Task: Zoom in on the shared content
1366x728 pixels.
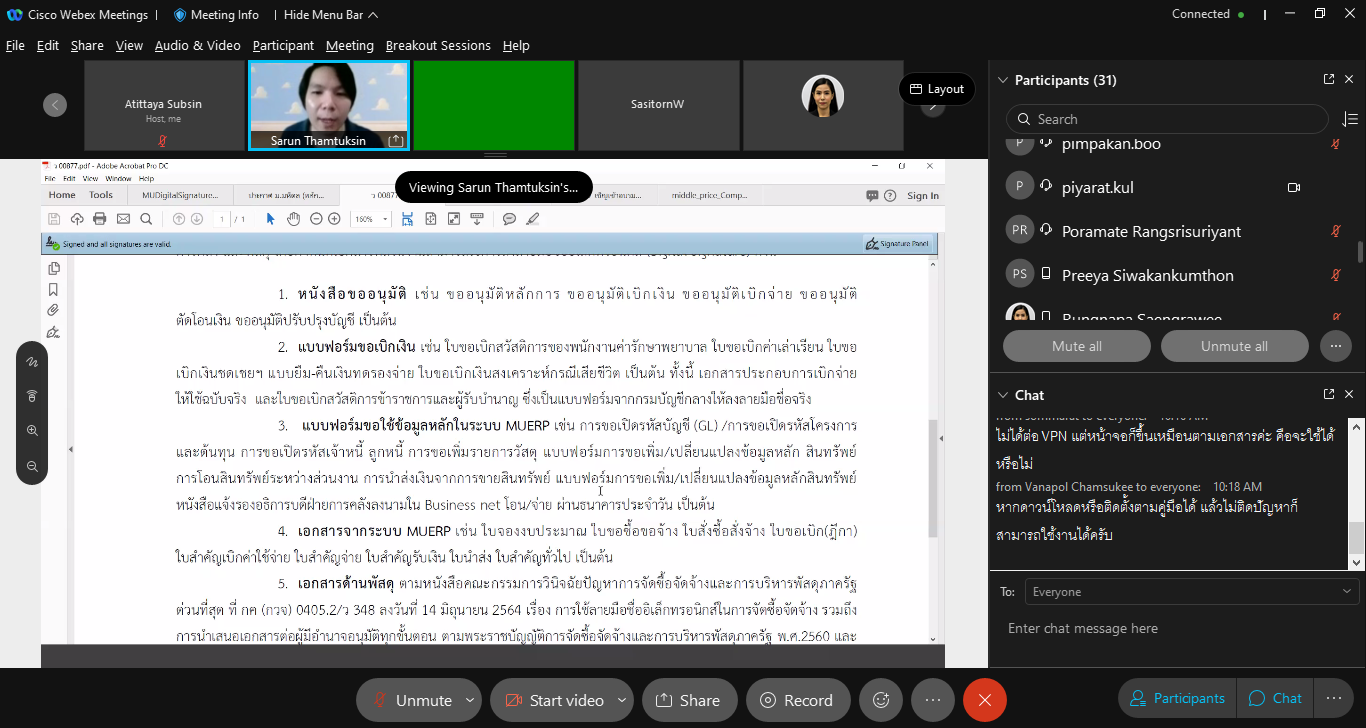Action: tap(32, 431)
